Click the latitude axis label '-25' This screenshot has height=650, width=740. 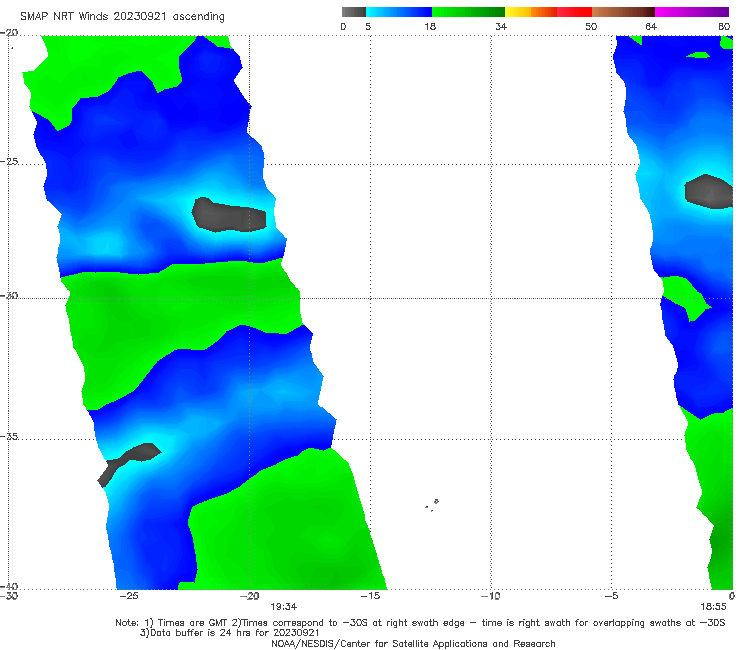9,161
